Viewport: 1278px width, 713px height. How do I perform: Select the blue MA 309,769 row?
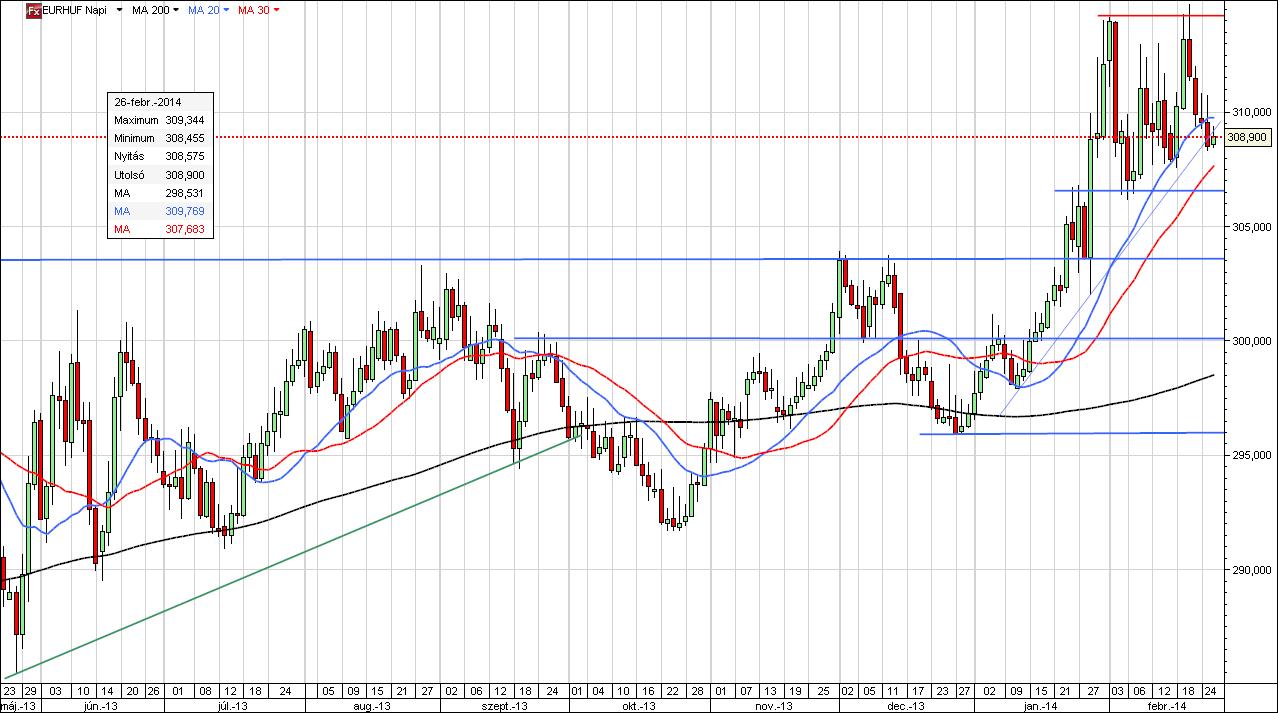160,212
